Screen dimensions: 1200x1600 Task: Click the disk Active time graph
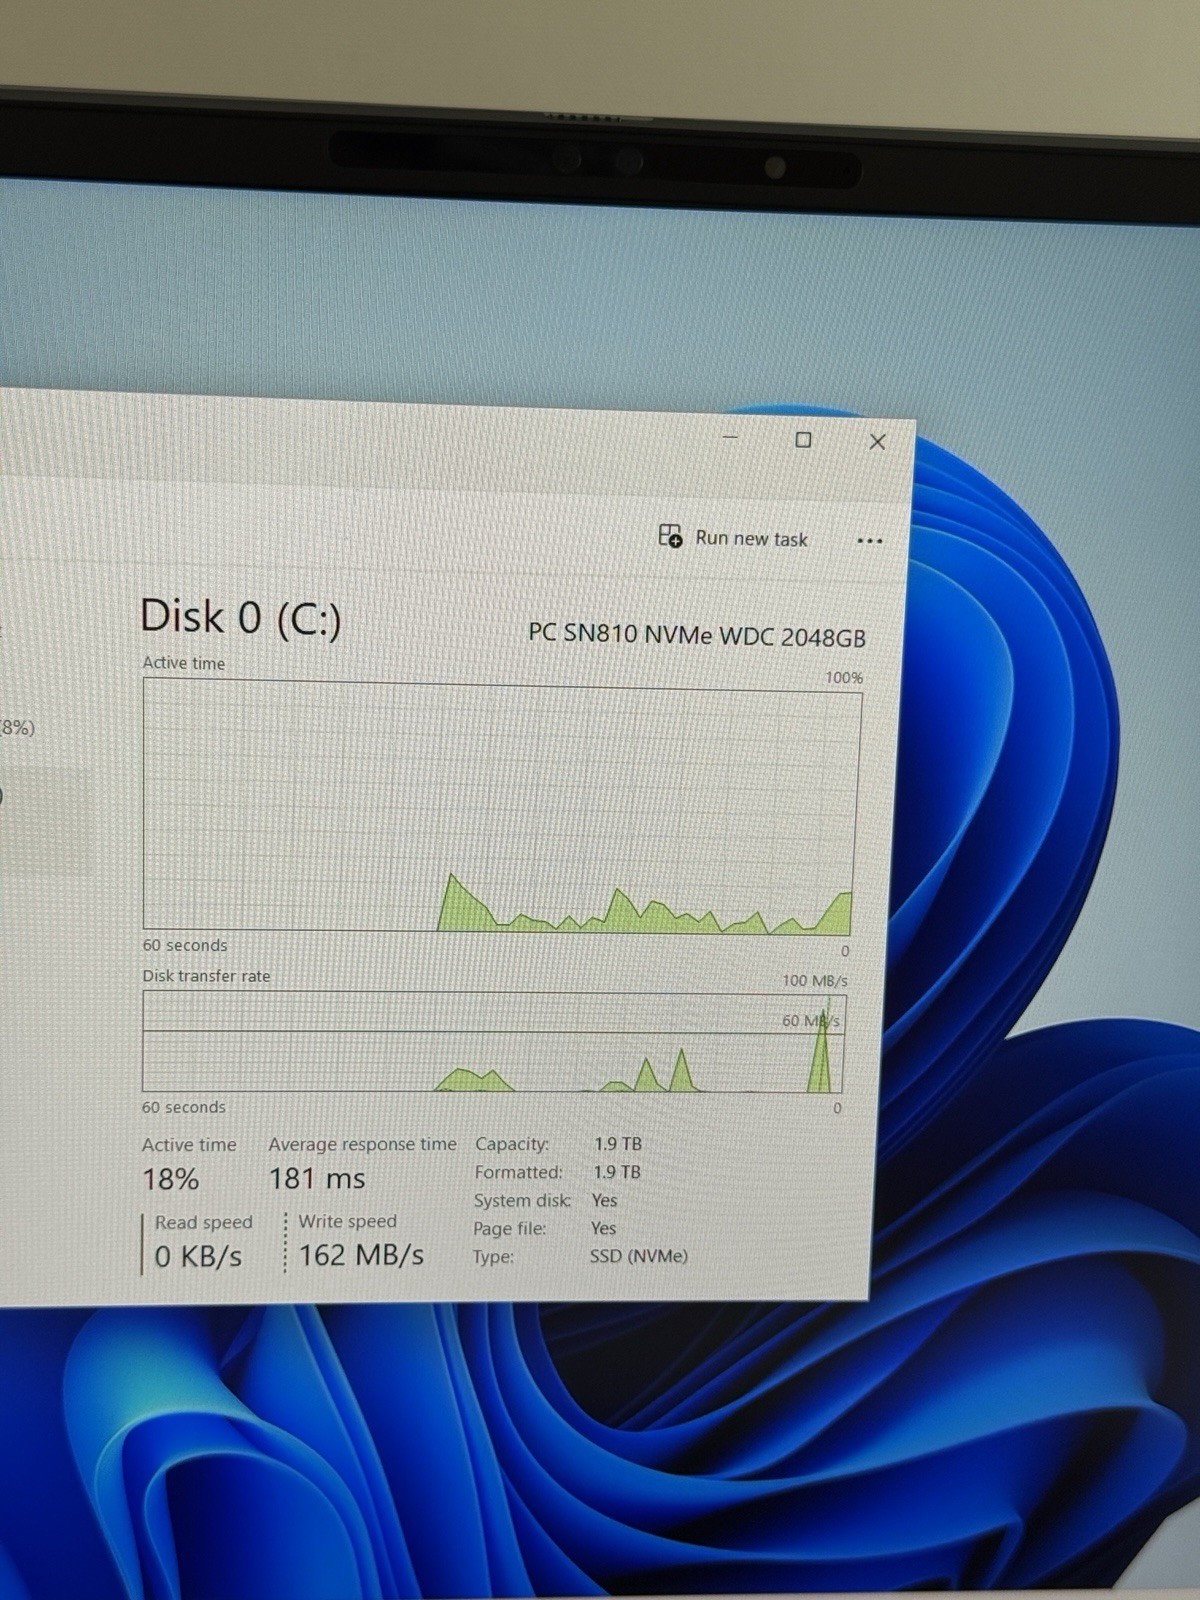point(500,806)
